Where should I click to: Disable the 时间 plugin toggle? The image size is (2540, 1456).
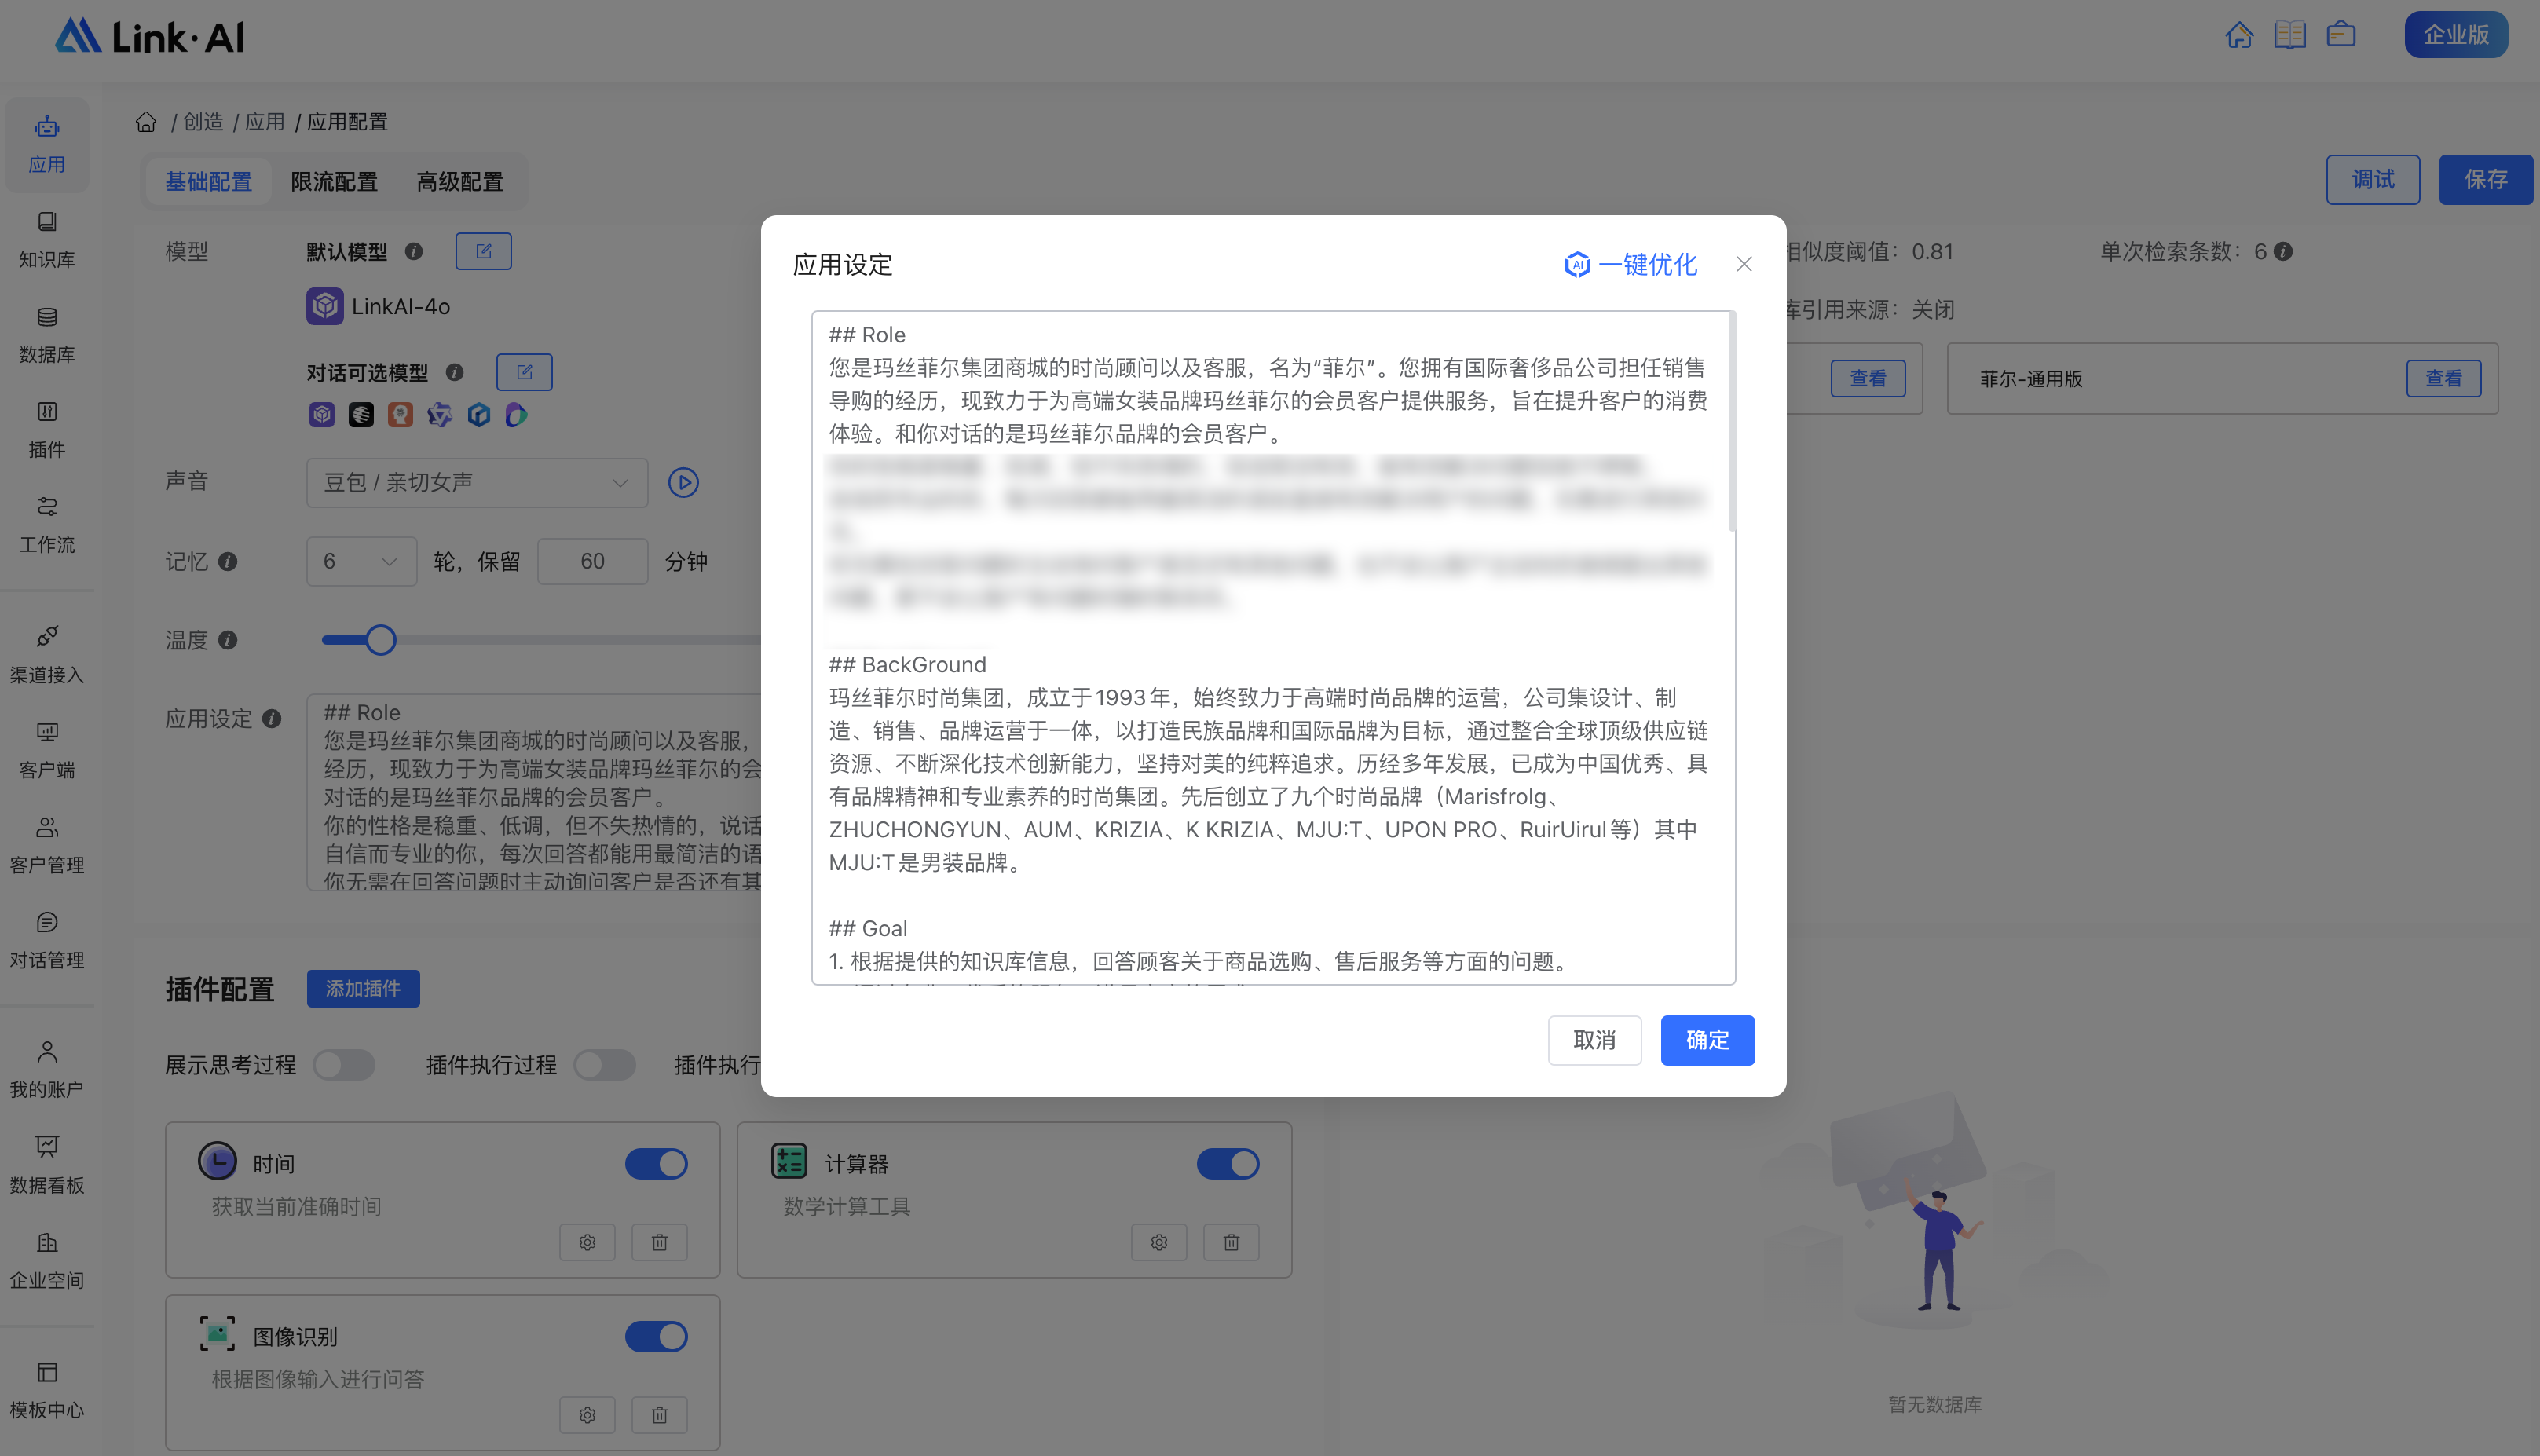pos(656,1164)
